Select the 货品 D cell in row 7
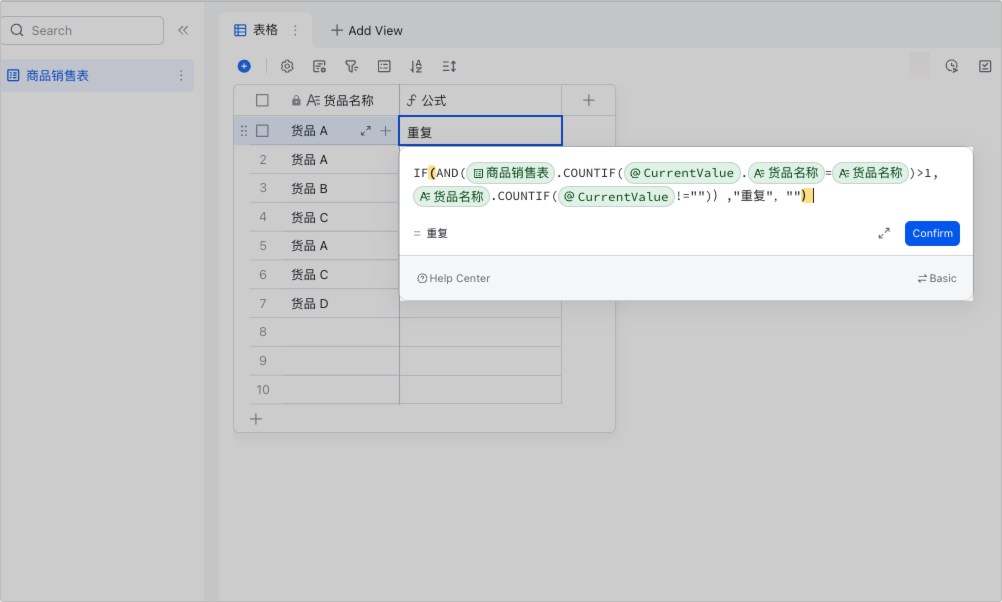This screenshot has width=1002, height=602. click(341, 304)
